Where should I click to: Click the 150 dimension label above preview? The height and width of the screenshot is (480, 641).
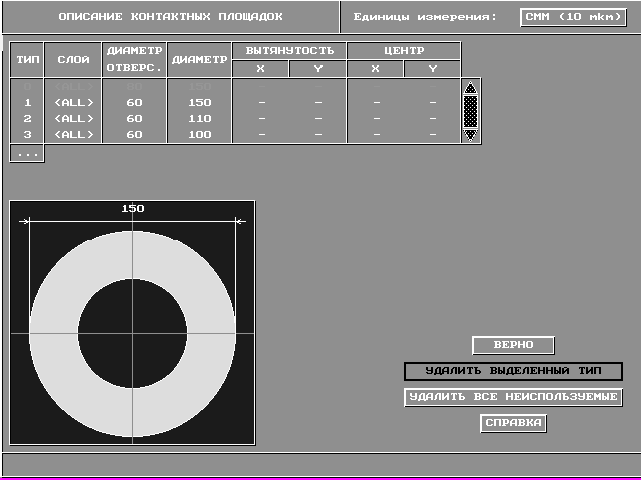133,209
